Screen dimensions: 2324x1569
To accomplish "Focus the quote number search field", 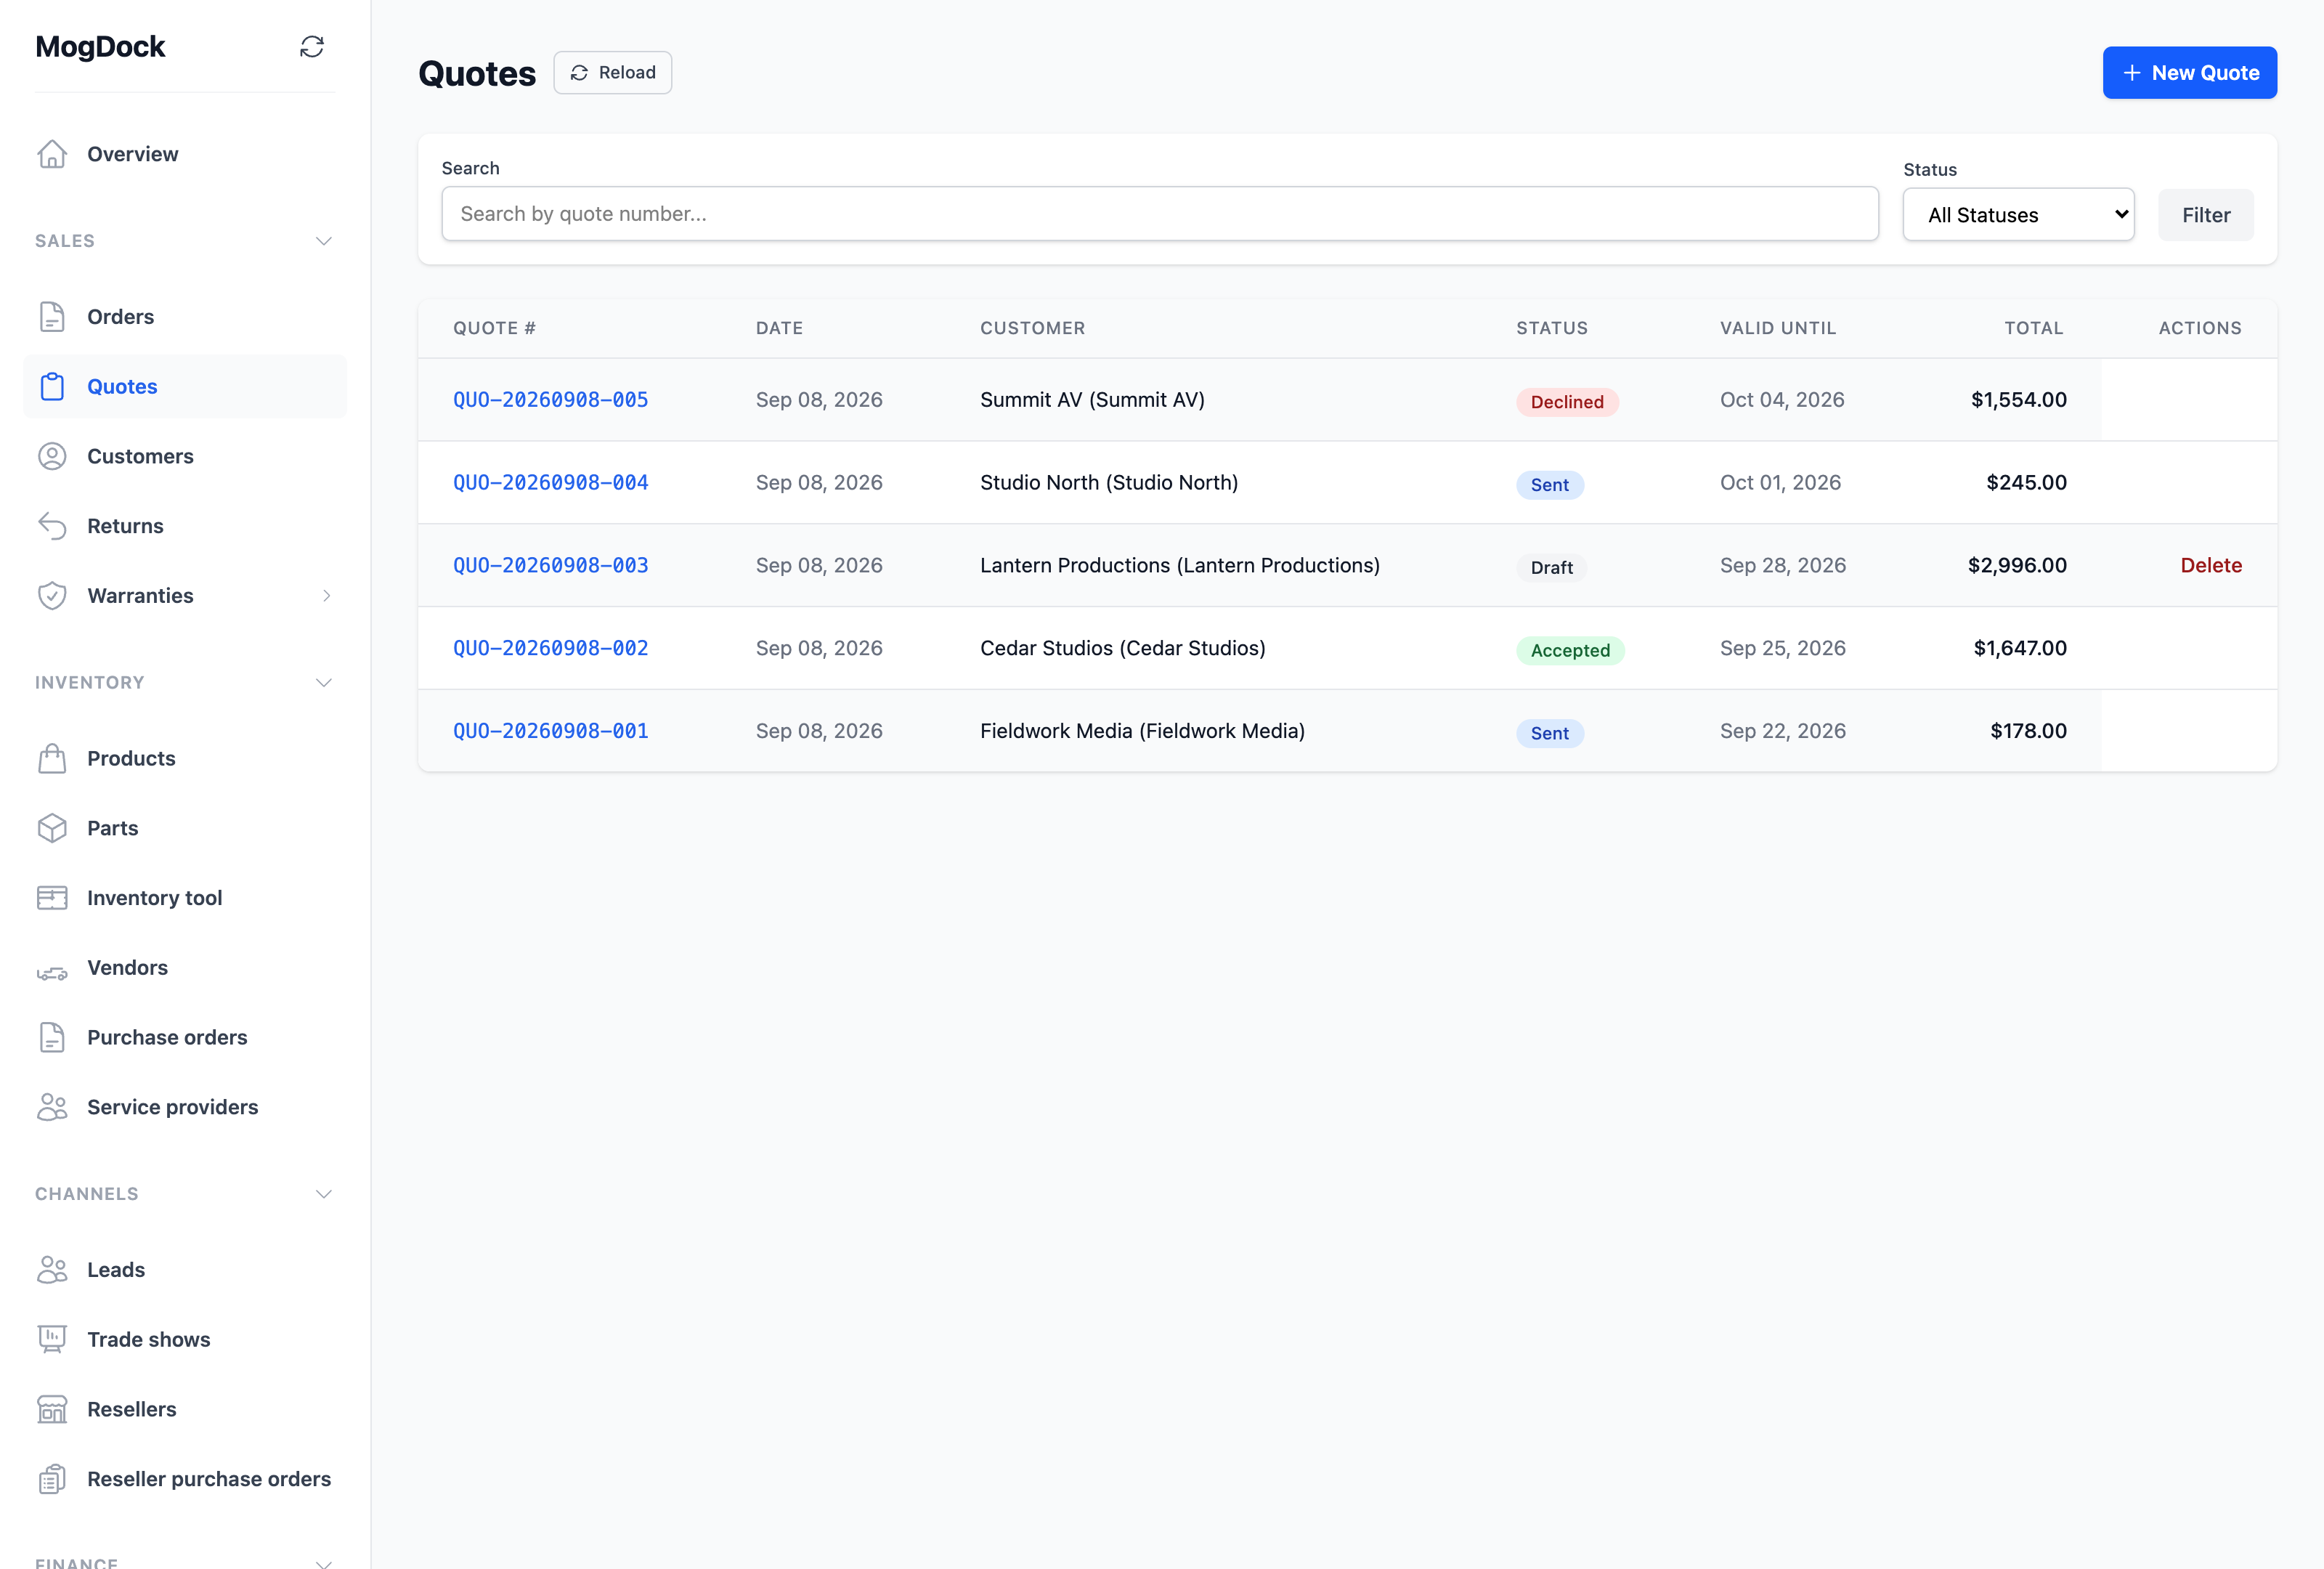I will (1160, 214).
